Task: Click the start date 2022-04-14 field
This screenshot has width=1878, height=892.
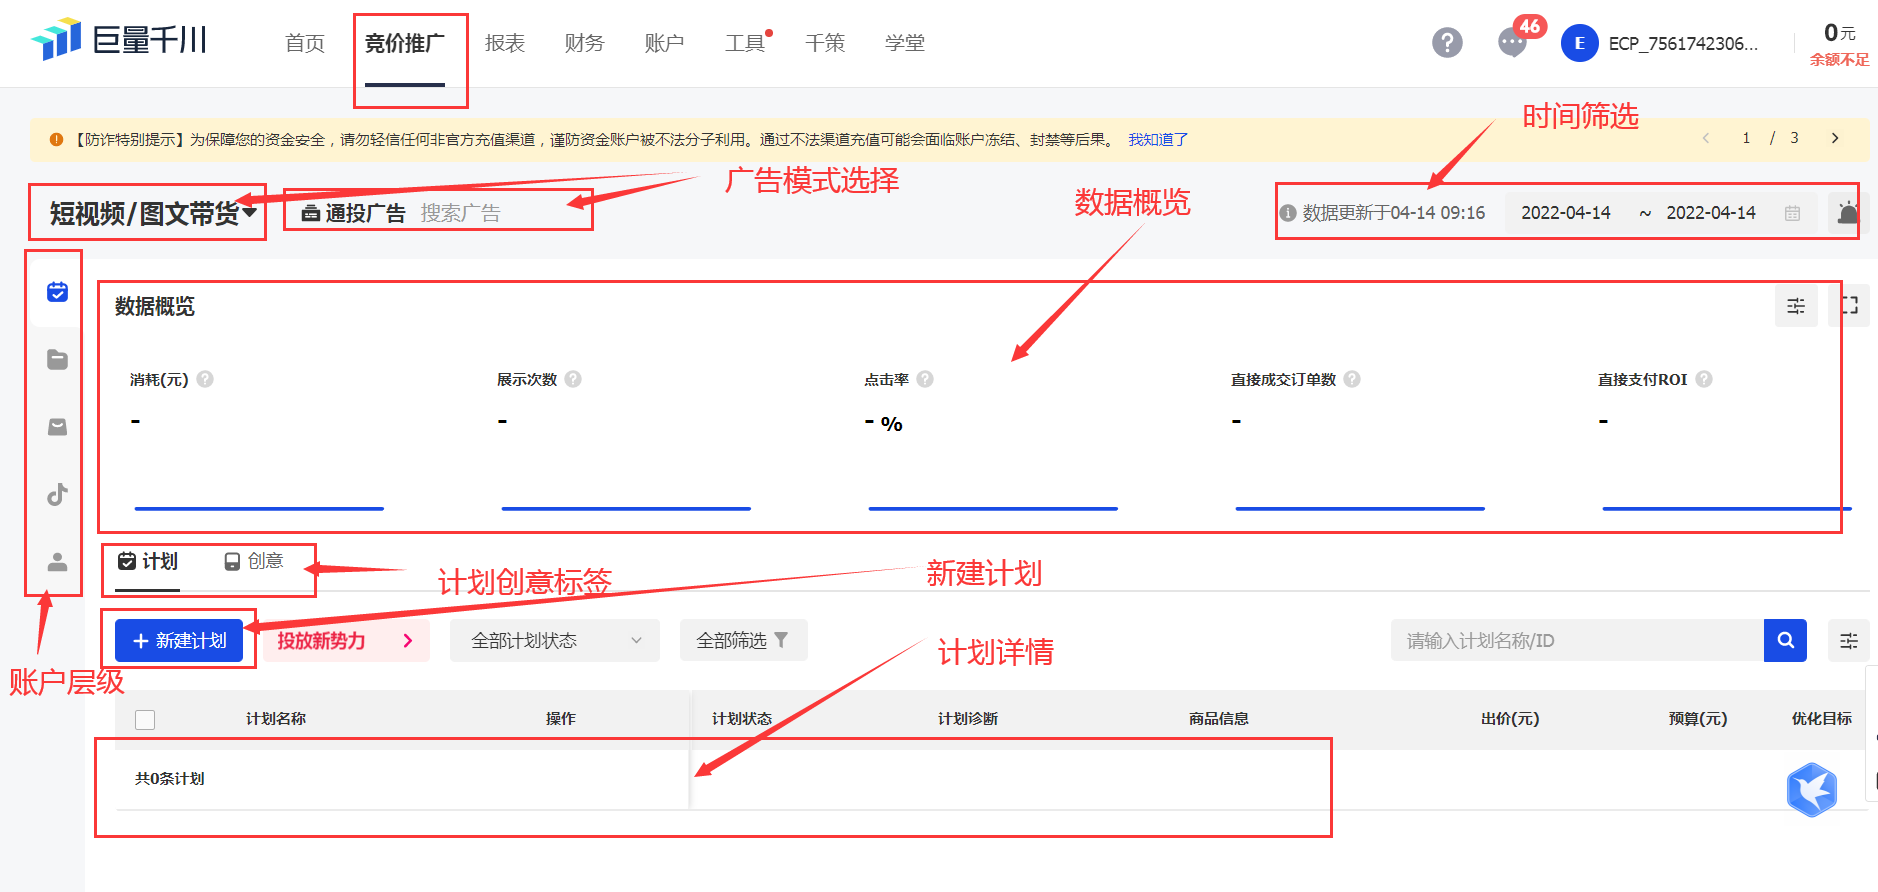Action: [x=1566, y=213]
